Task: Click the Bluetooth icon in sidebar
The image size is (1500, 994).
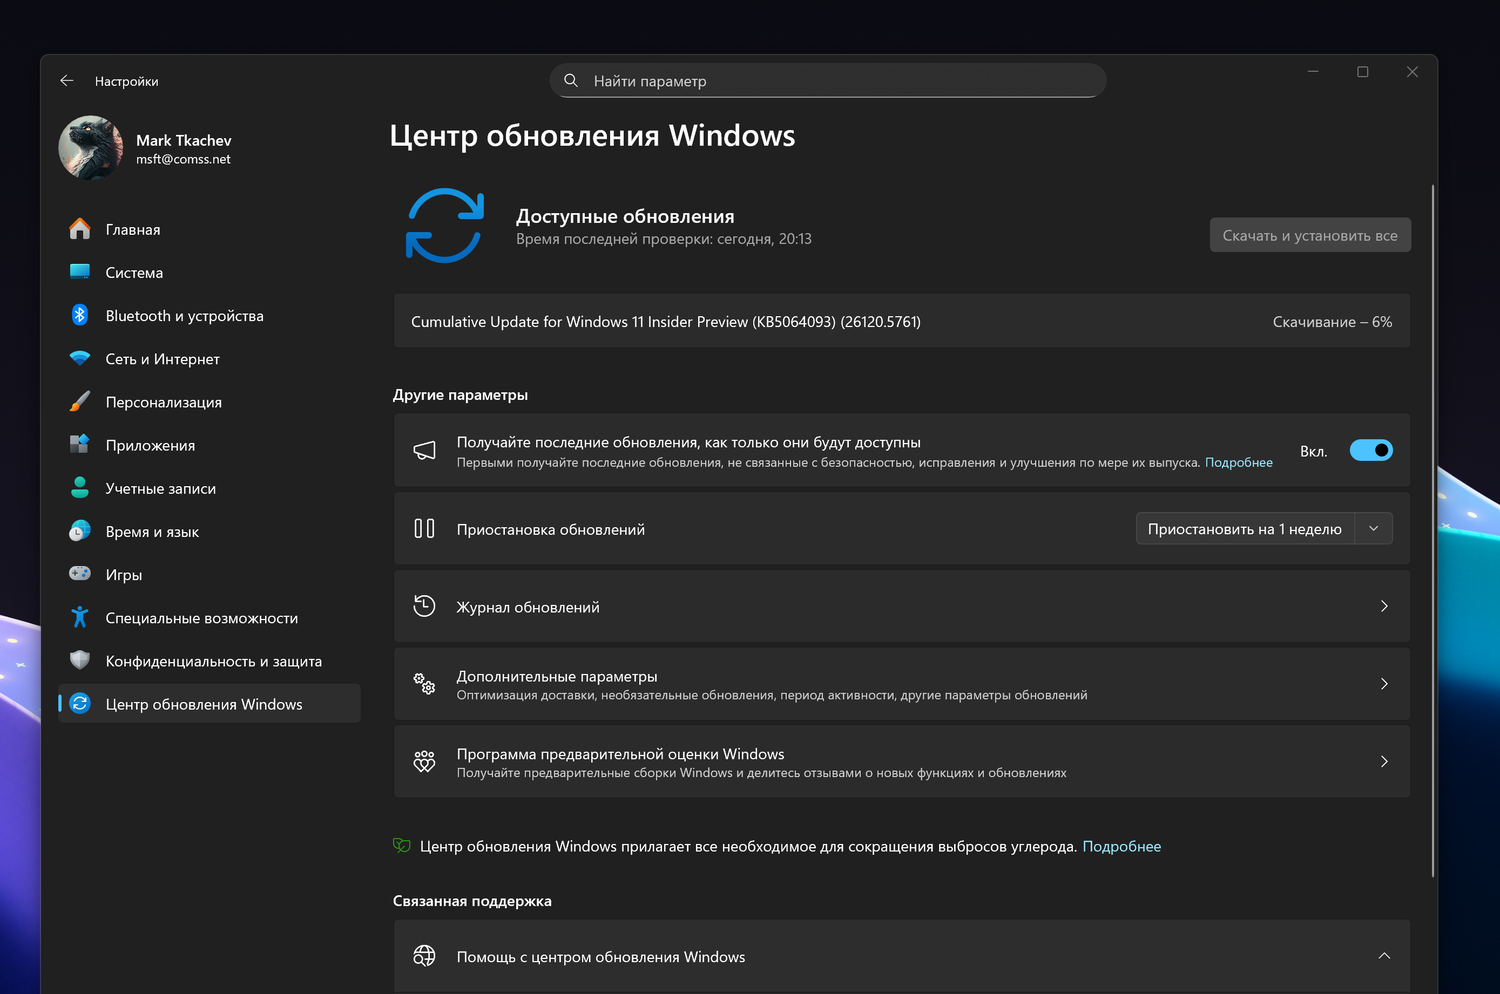Action: coord(80,315)
